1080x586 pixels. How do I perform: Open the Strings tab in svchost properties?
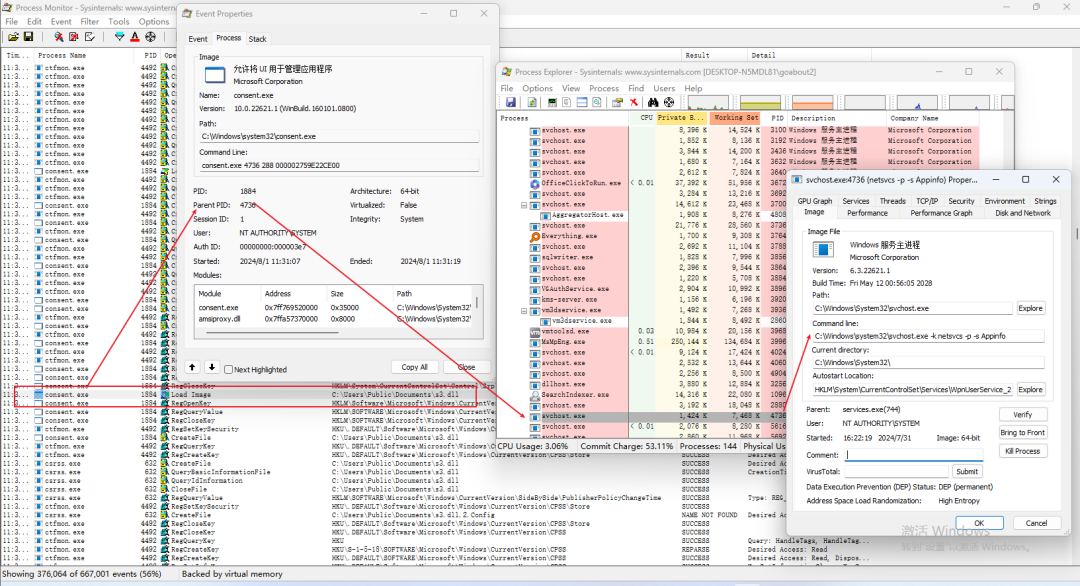(x=1045, y=201)
